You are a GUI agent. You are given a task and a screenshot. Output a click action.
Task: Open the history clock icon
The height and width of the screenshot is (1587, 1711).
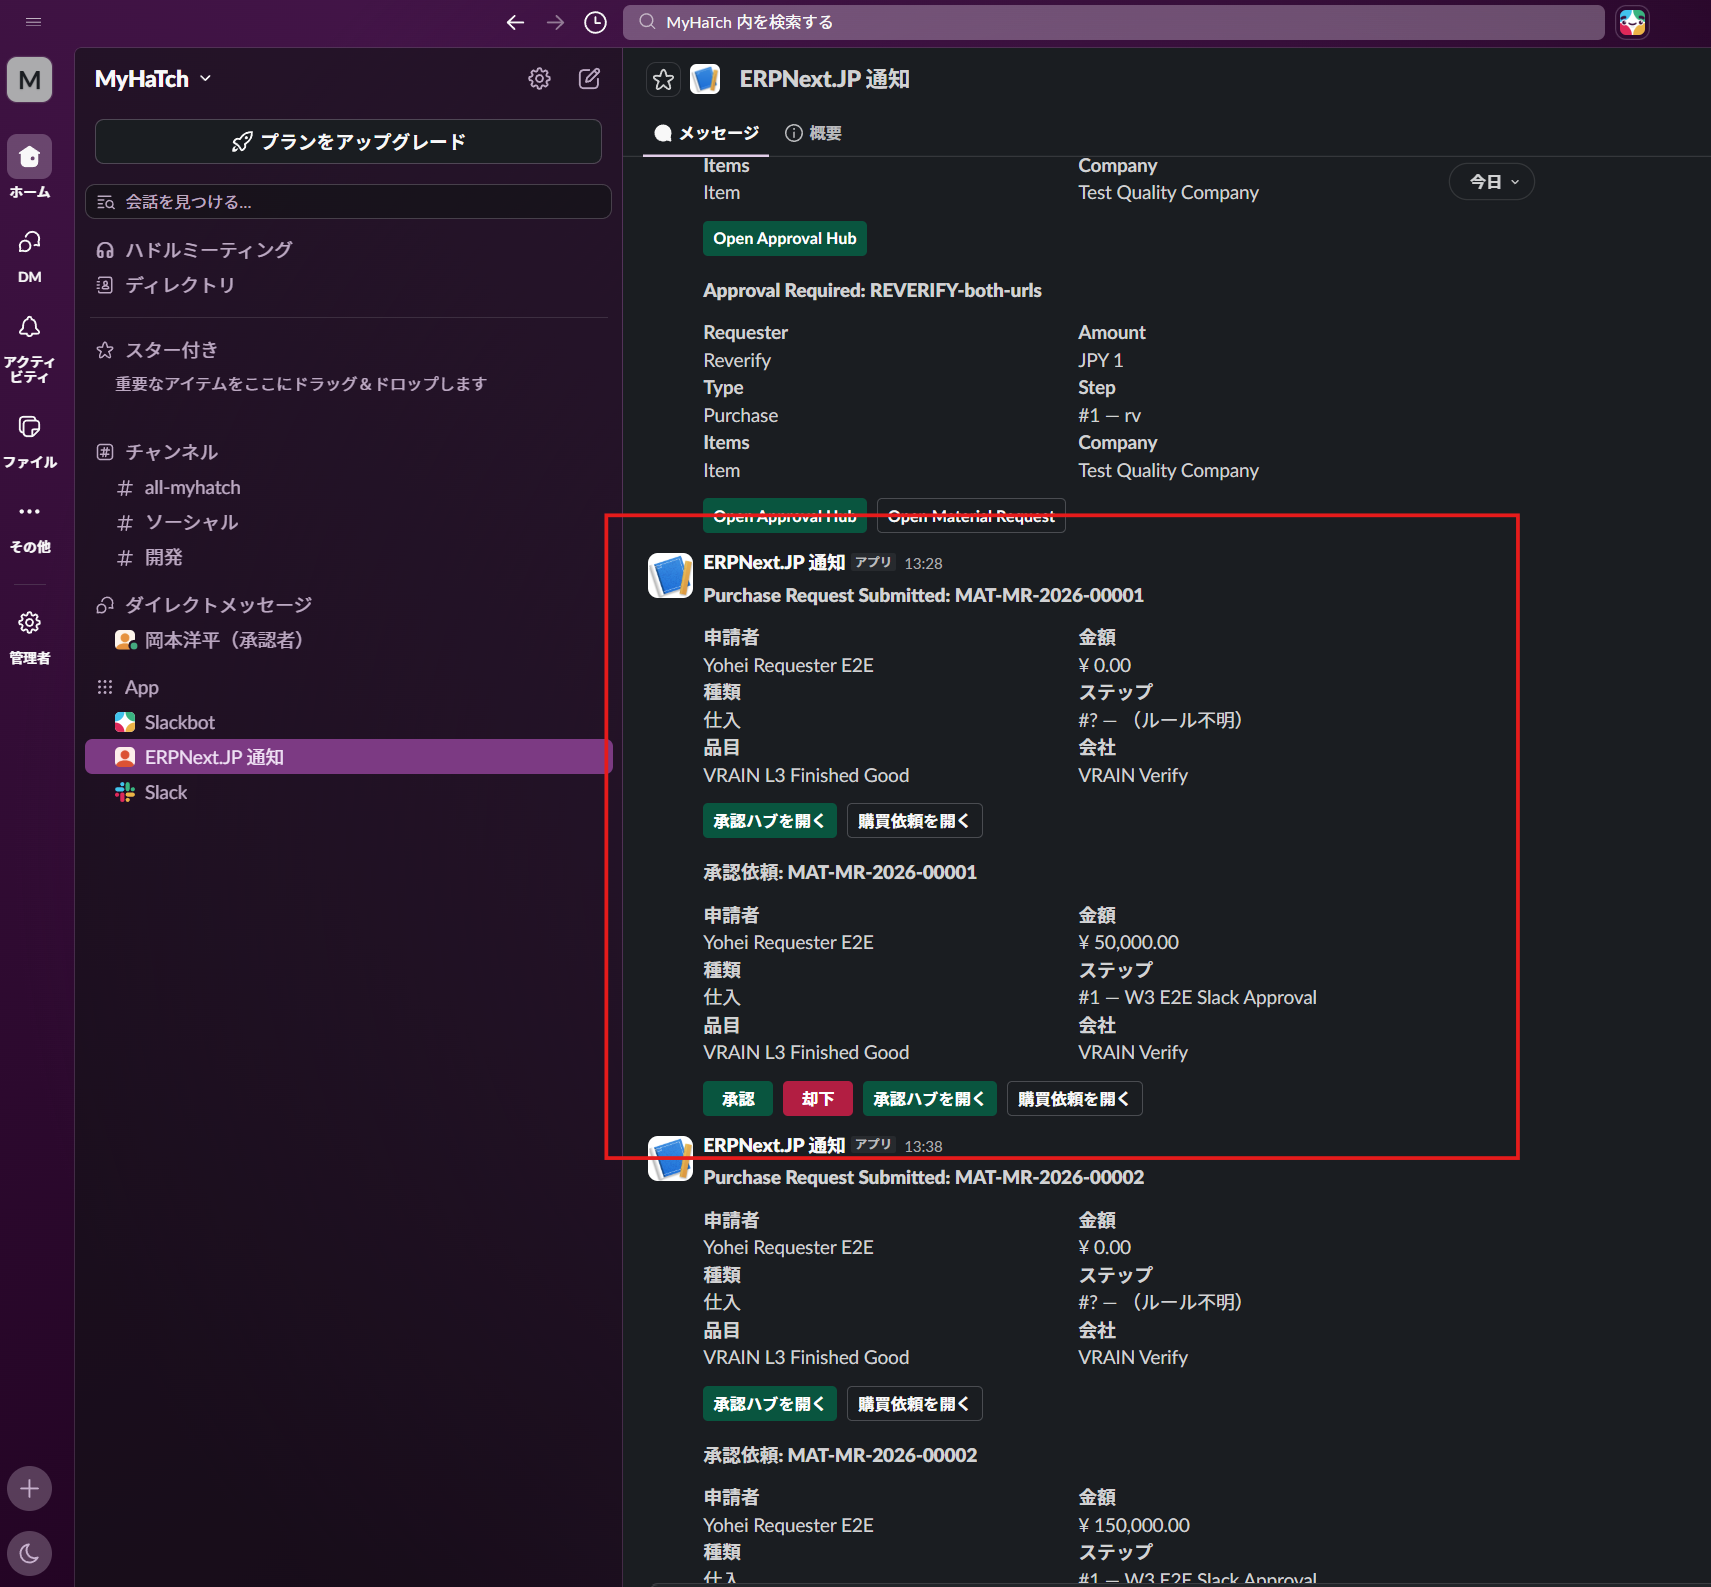click(595, 22)
